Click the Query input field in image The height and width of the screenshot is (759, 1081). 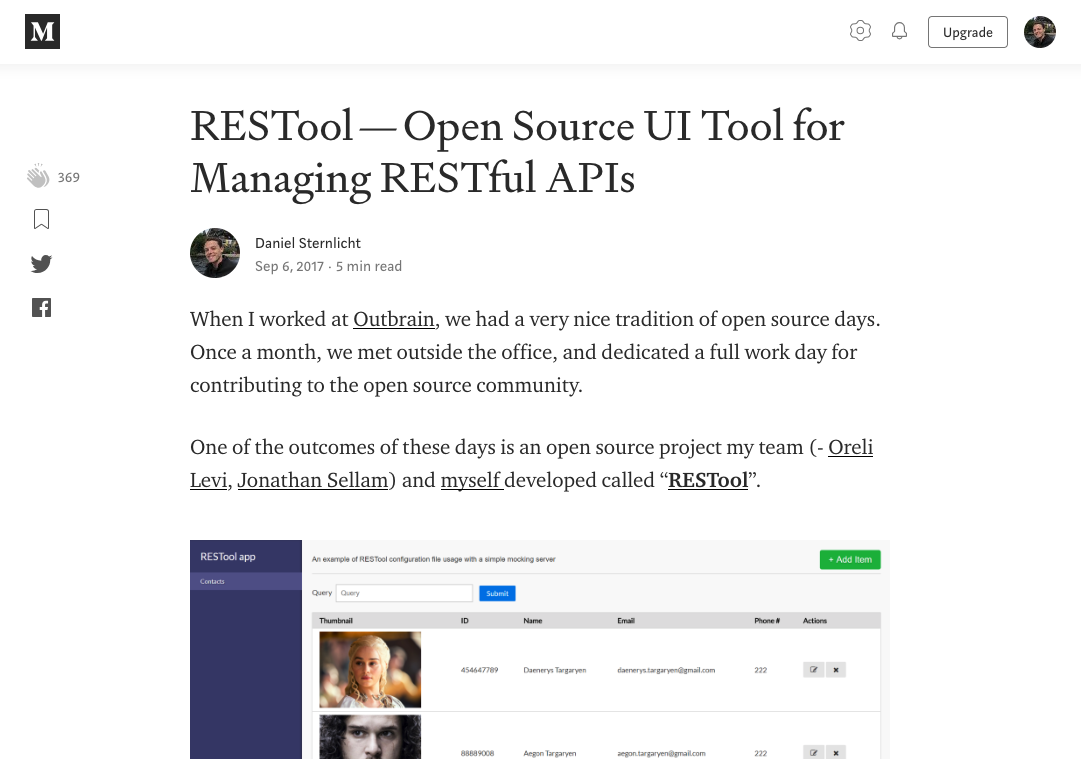(404, 593)
